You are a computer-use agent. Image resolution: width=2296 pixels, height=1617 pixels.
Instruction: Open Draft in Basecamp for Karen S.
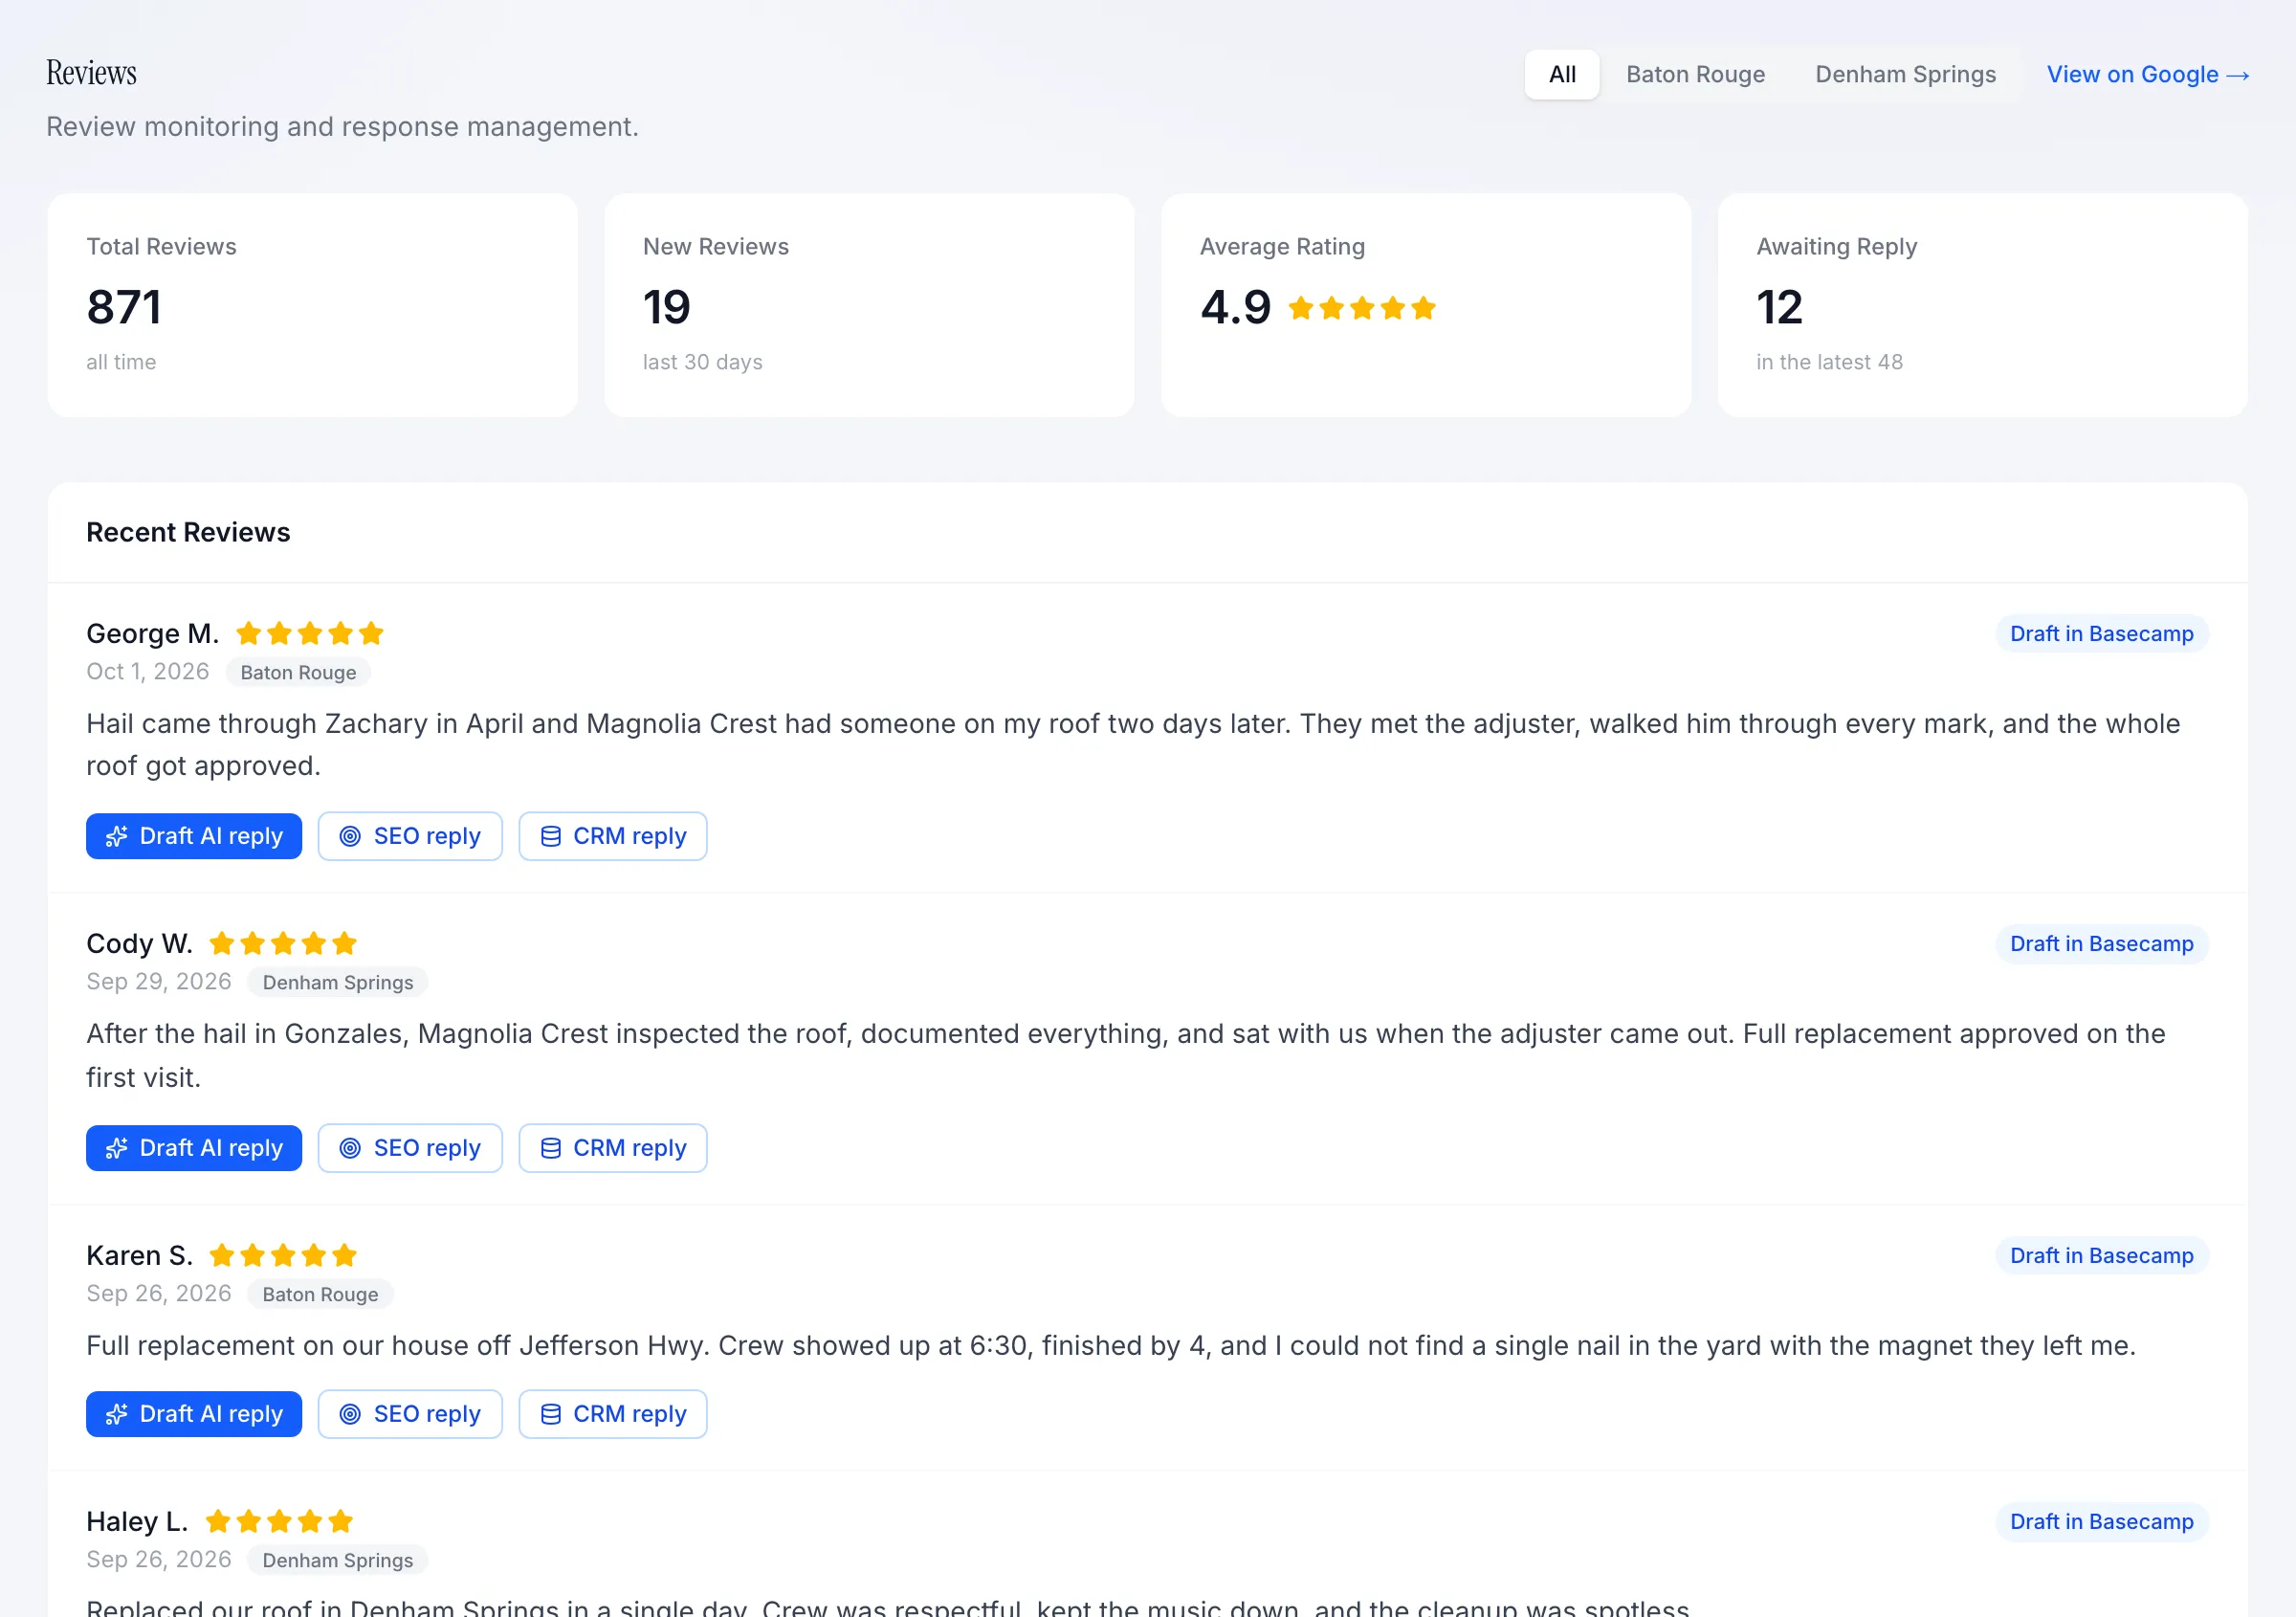(2101, 1256)
